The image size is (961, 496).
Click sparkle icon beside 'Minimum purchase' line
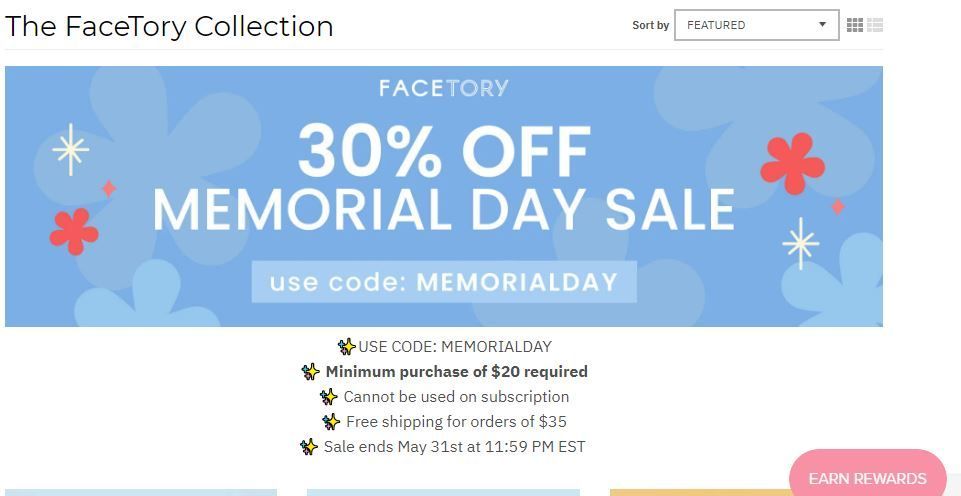311,372
